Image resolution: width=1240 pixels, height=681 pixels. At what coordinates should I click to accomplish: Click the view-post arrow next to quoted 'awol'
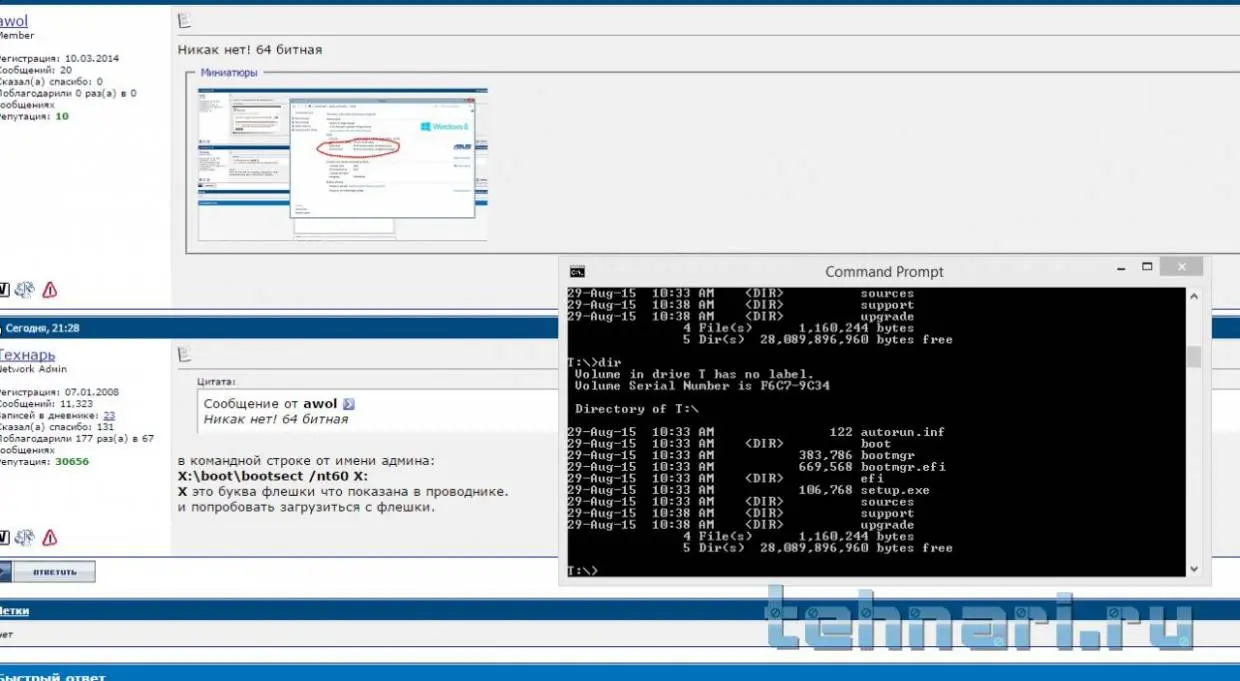click(x=348, y=404)
